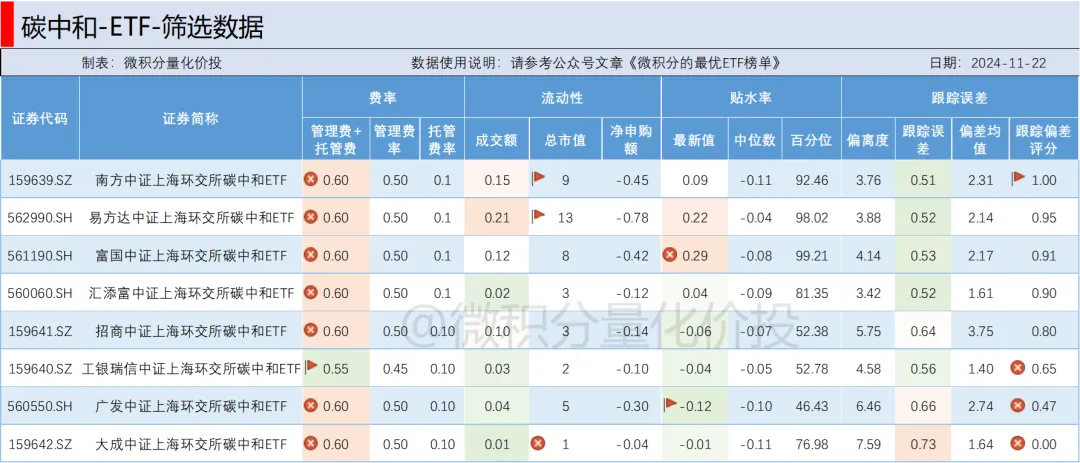This screenshot has height=463, width=1080.
Task: Click the 证券代码 column header
Action: (40, 118)
